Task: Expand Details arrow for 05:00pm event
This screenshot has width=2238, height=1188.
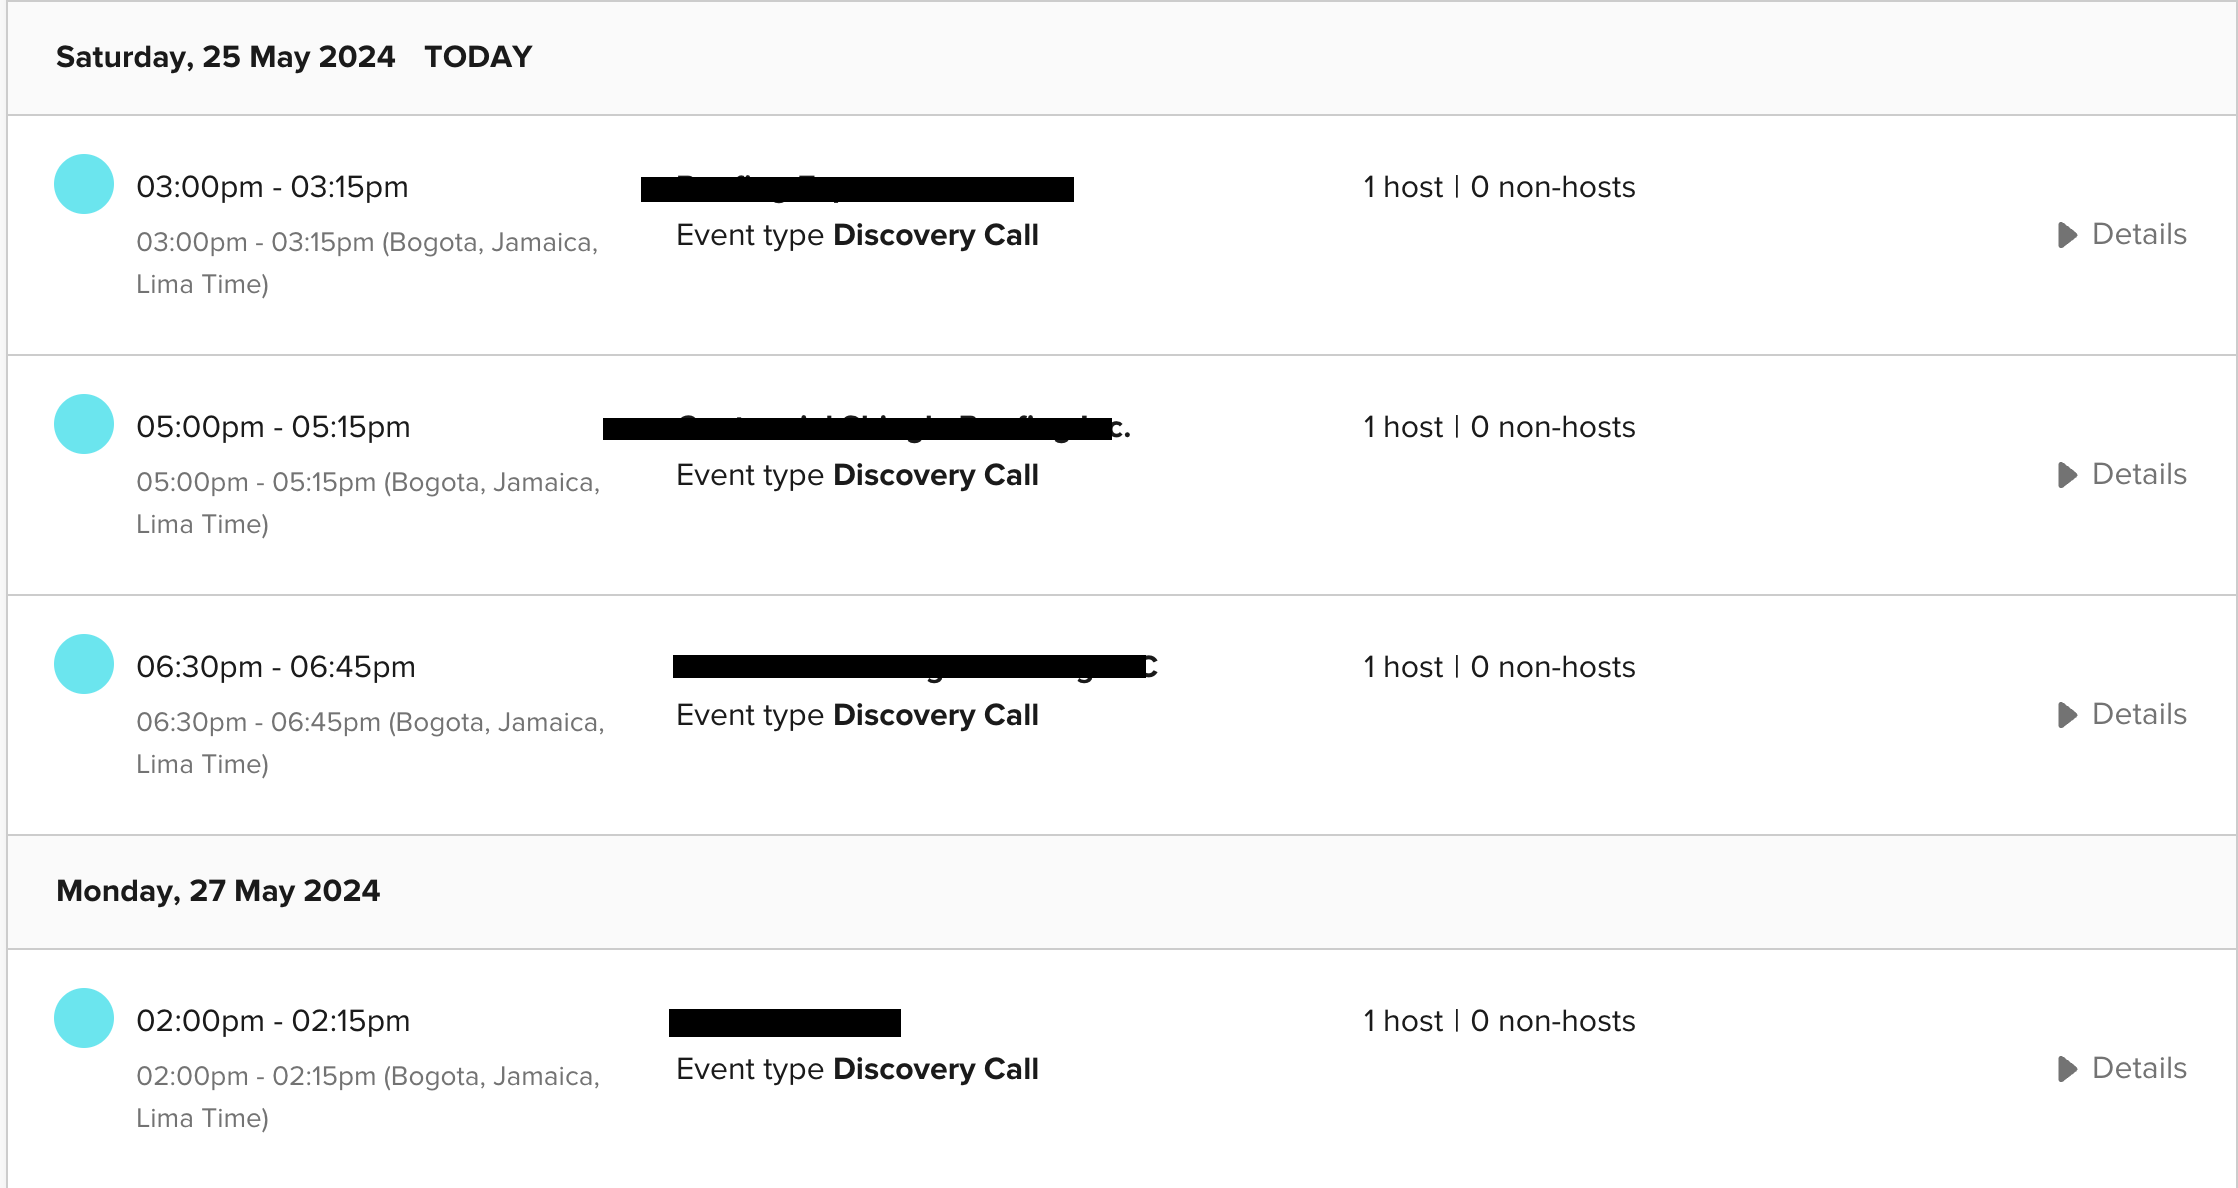Action: click(x=2067, y=475)
